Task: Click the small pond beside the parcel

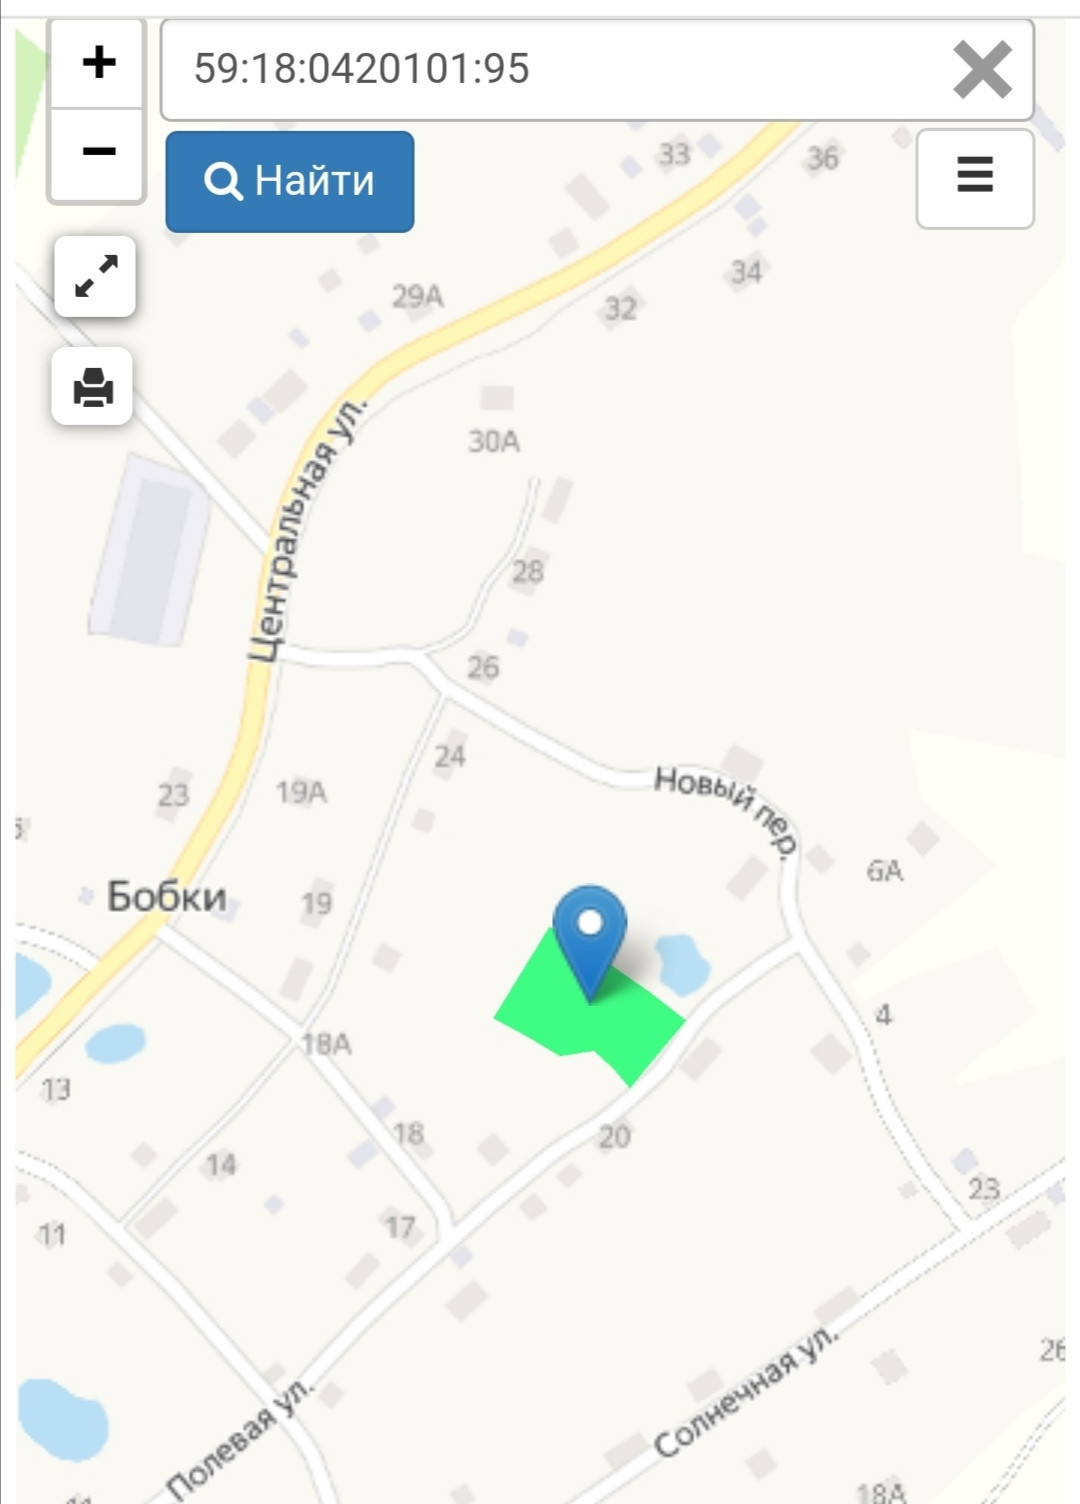Action: 682,963
